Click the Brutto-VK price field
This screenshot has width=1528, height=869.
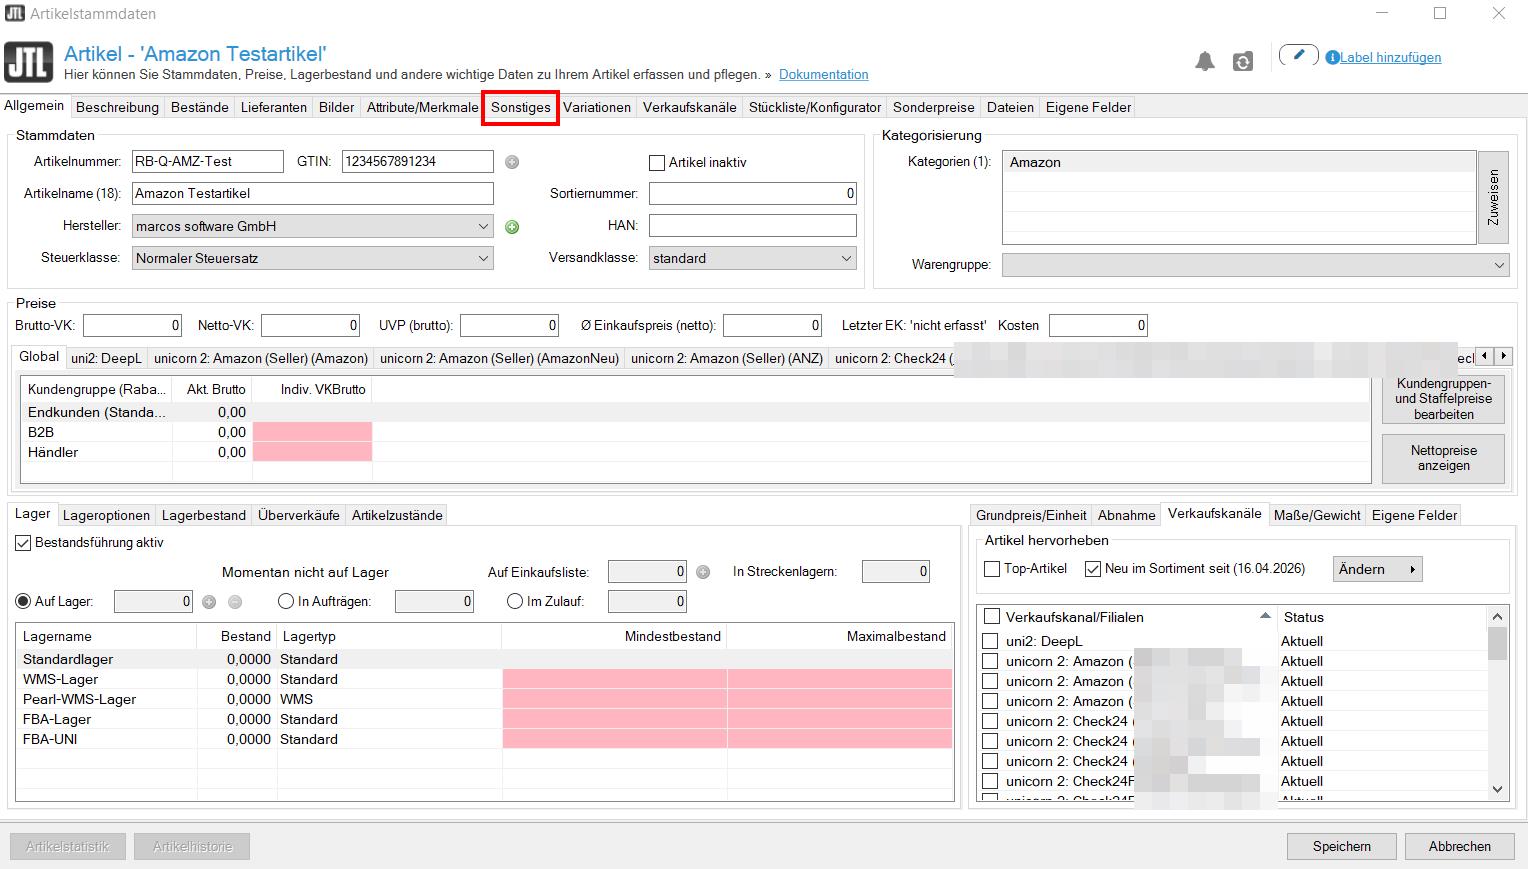coord(132,325)
